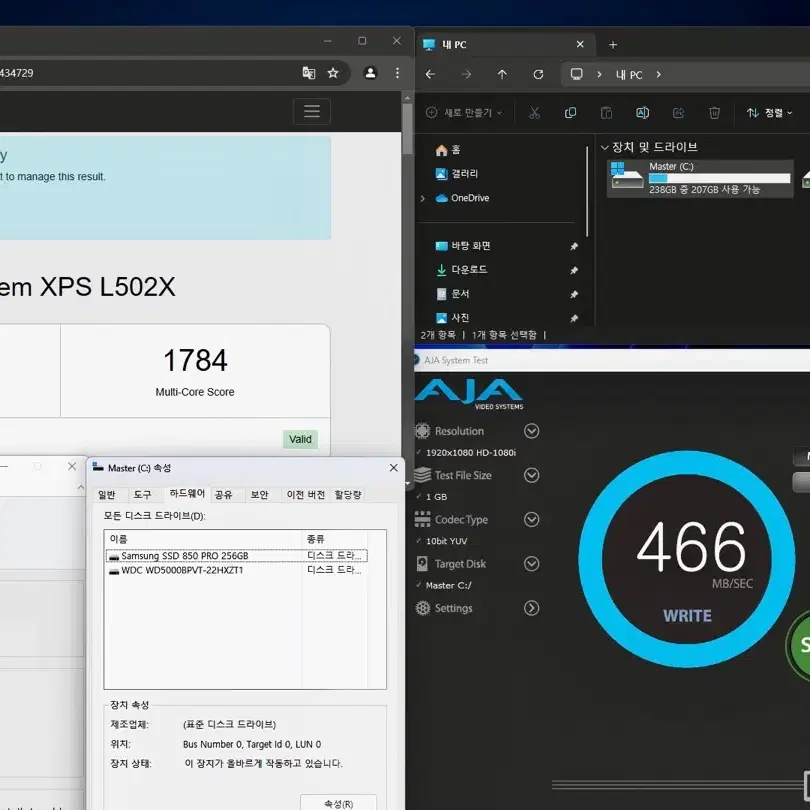Screen dimensions: 810x810
Task: Click the AJA Target Disk icon
Action: [422, 564]
